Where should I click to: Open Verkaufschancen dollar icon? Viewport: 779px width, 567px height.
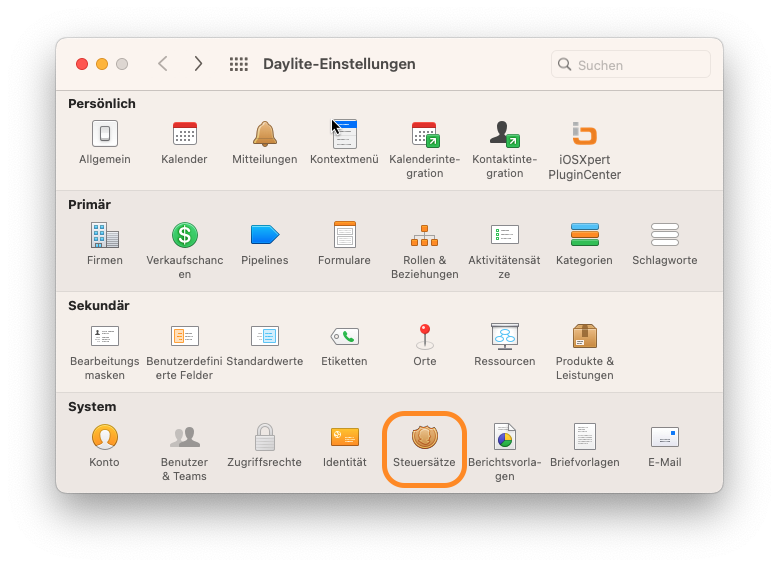184,235
